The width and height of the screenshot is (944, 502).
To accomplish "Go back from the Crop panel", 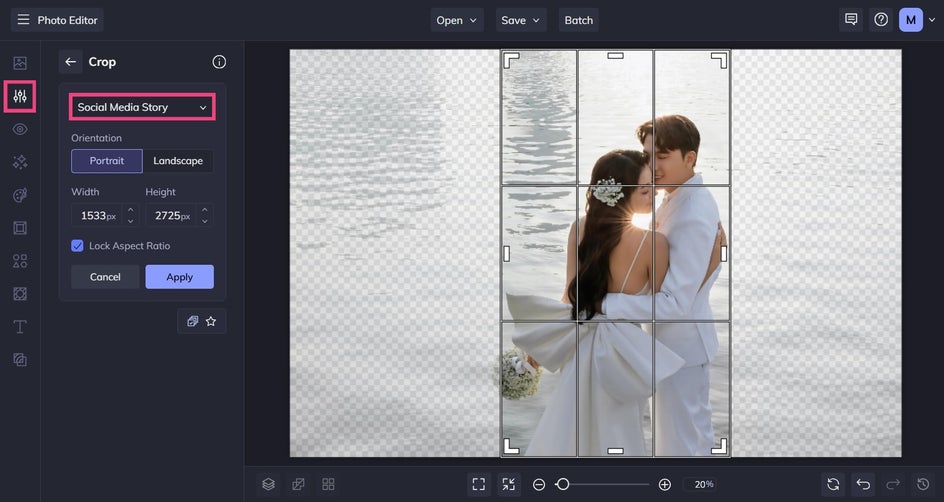I will click(x=71, y=62).
